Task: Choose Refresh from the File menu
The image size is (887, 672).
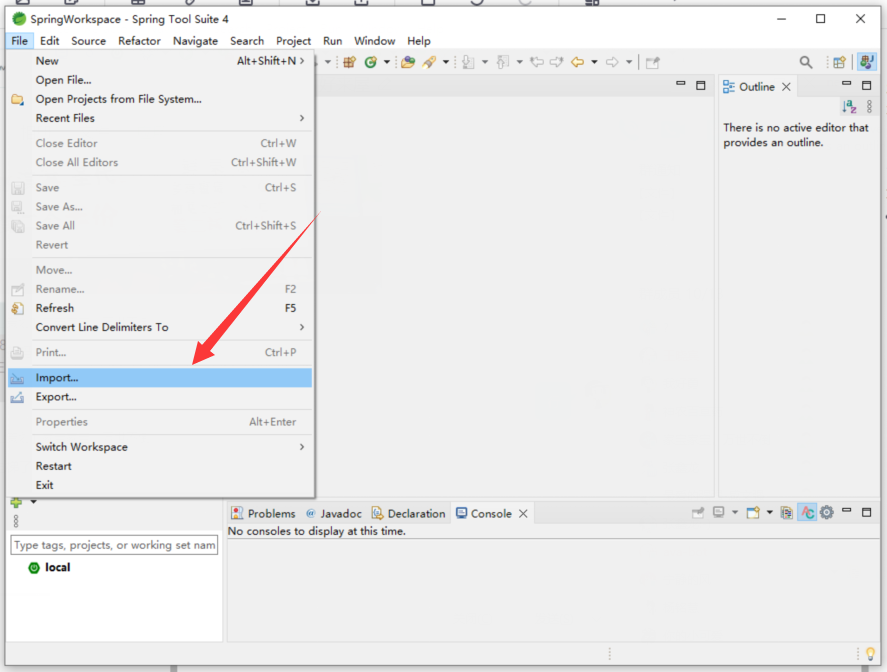Action: [160, 308]
